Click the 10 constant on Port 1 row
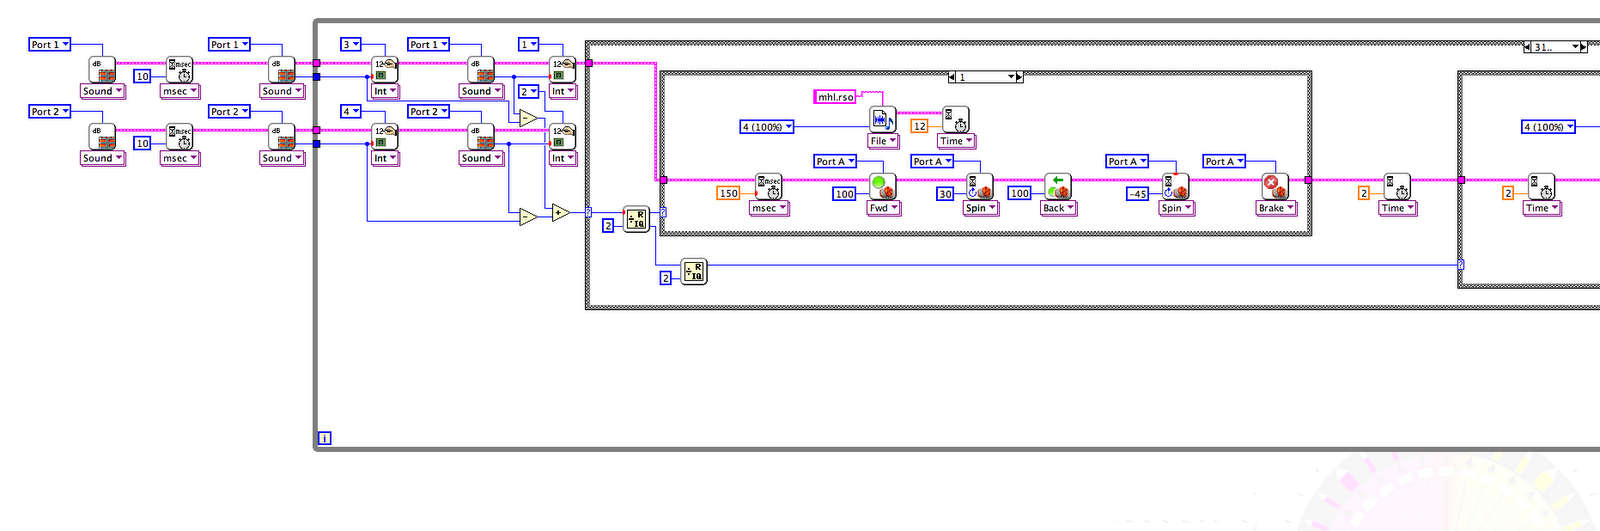The image size is (1600, 531). coord(143,76)
